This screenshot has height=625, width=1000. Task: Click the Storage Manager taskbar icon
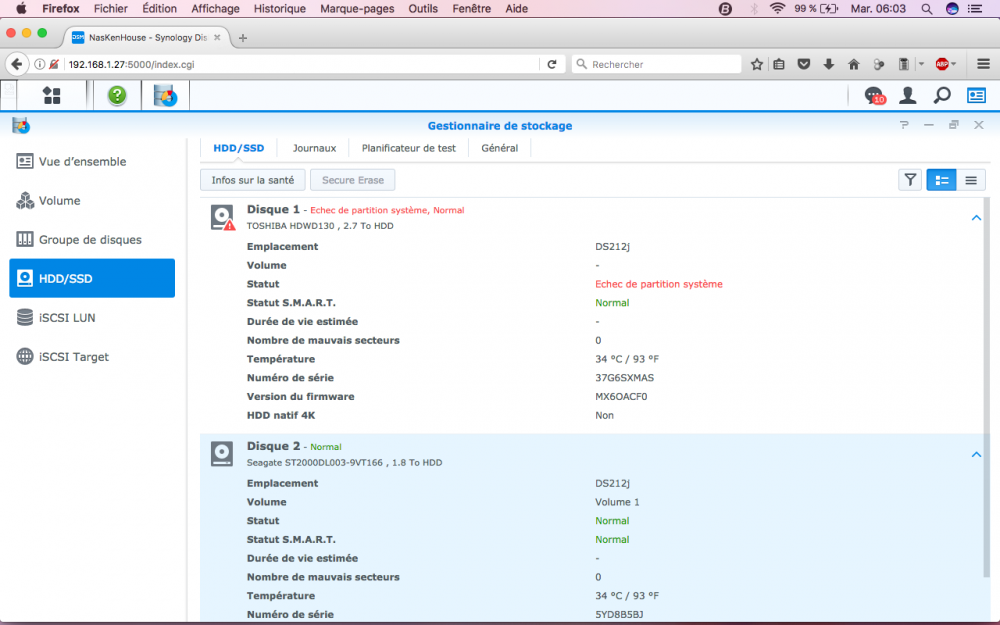click(165, 96)
